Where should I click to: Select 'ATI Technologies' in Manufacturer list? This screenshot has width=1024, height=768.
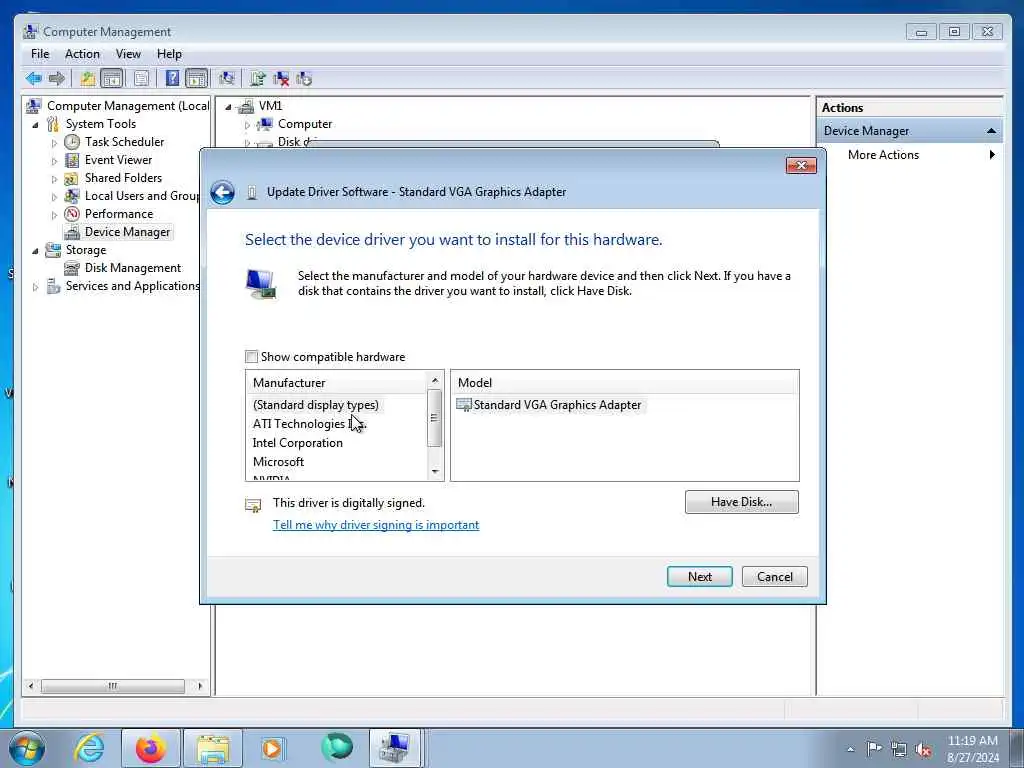[308, 424]
